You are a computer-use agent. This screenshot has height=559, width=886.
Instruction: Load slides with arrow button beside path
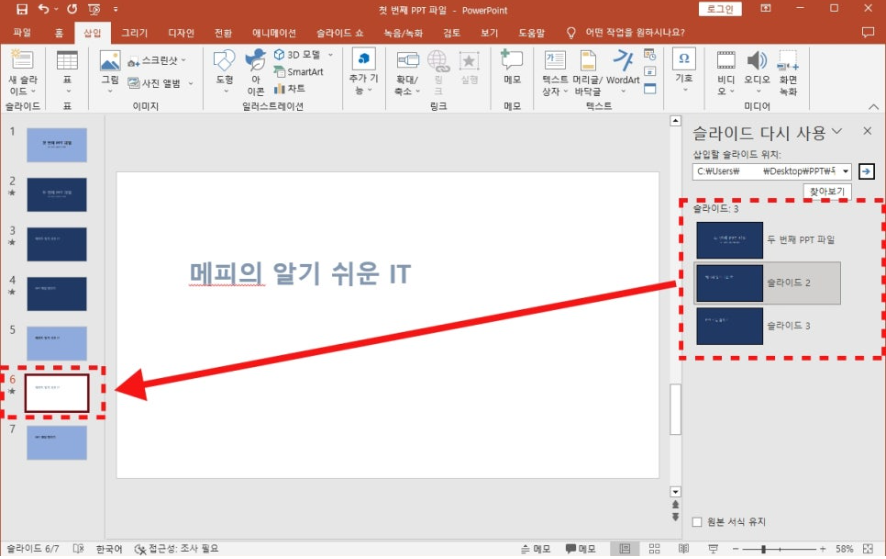pos(866,171)
